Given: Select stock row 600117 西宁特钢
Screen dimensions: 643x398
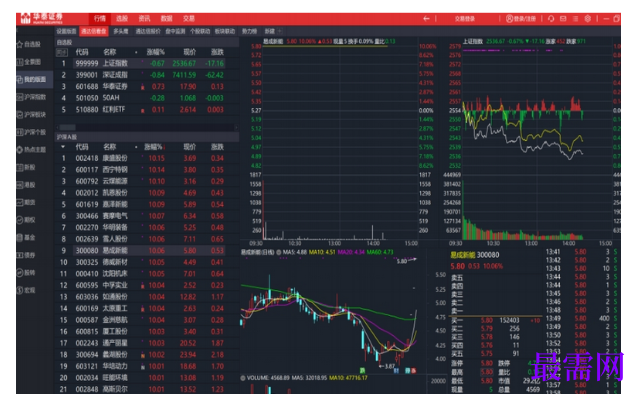Looking at the screenshot, I should (x=147, y=170).
